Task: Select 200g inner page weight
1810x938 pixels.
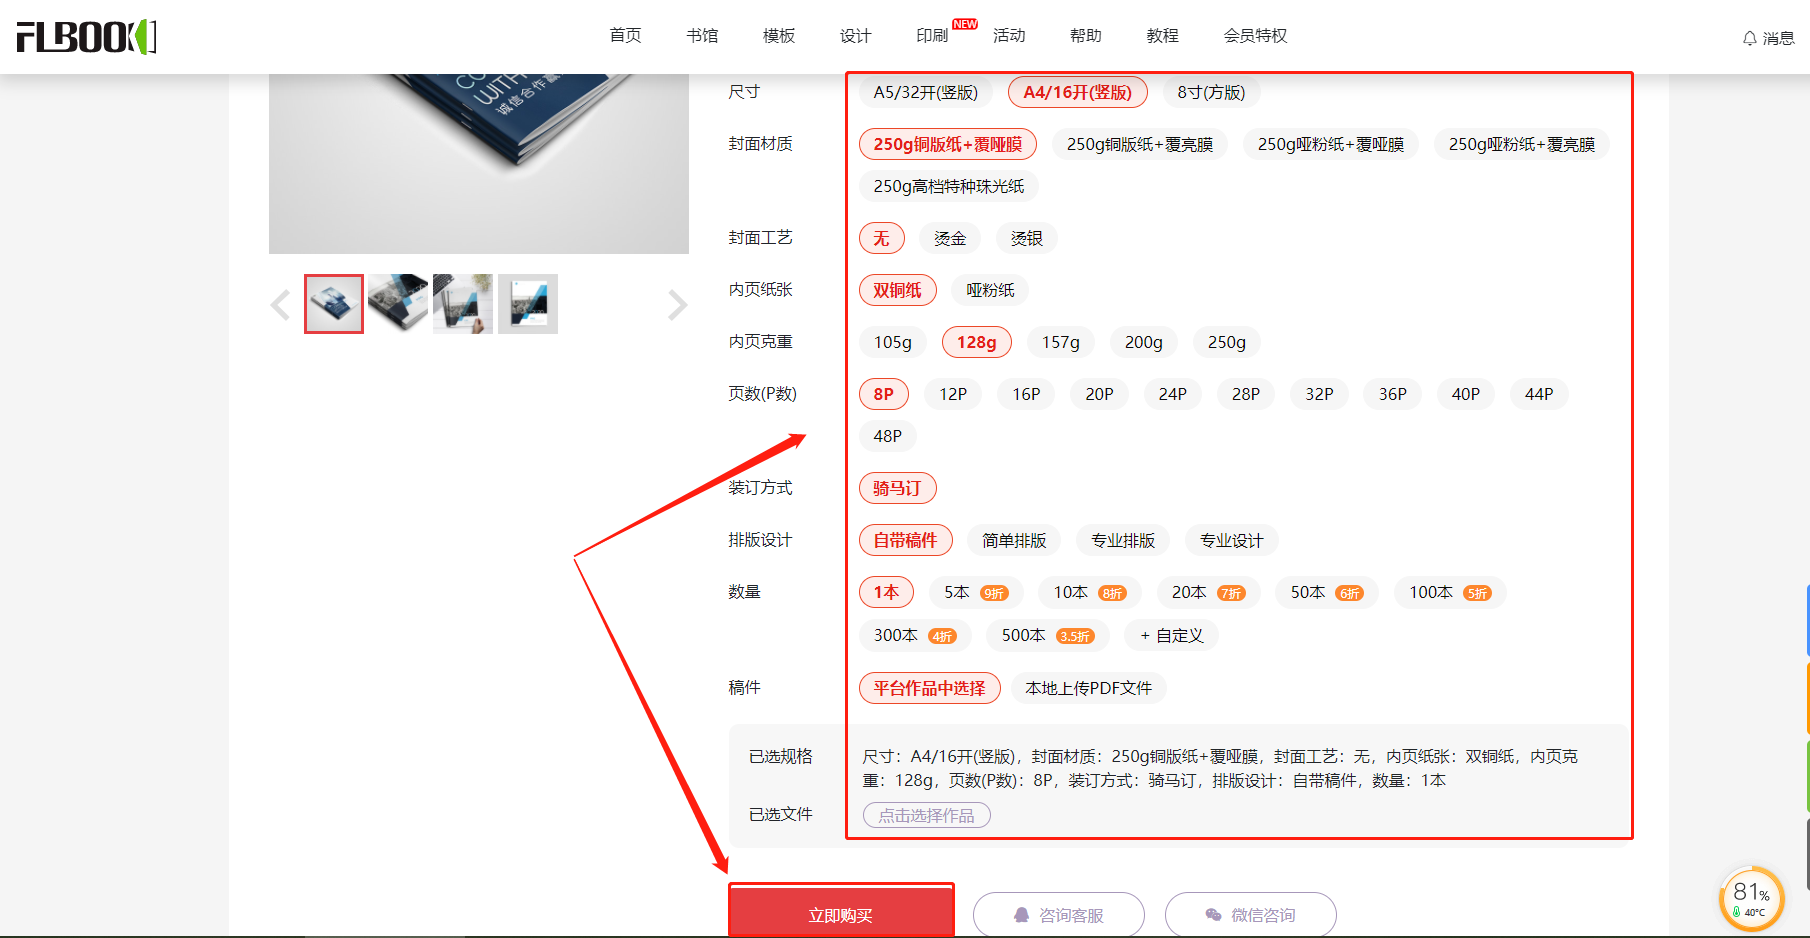Action: [x=1144, y=342]
